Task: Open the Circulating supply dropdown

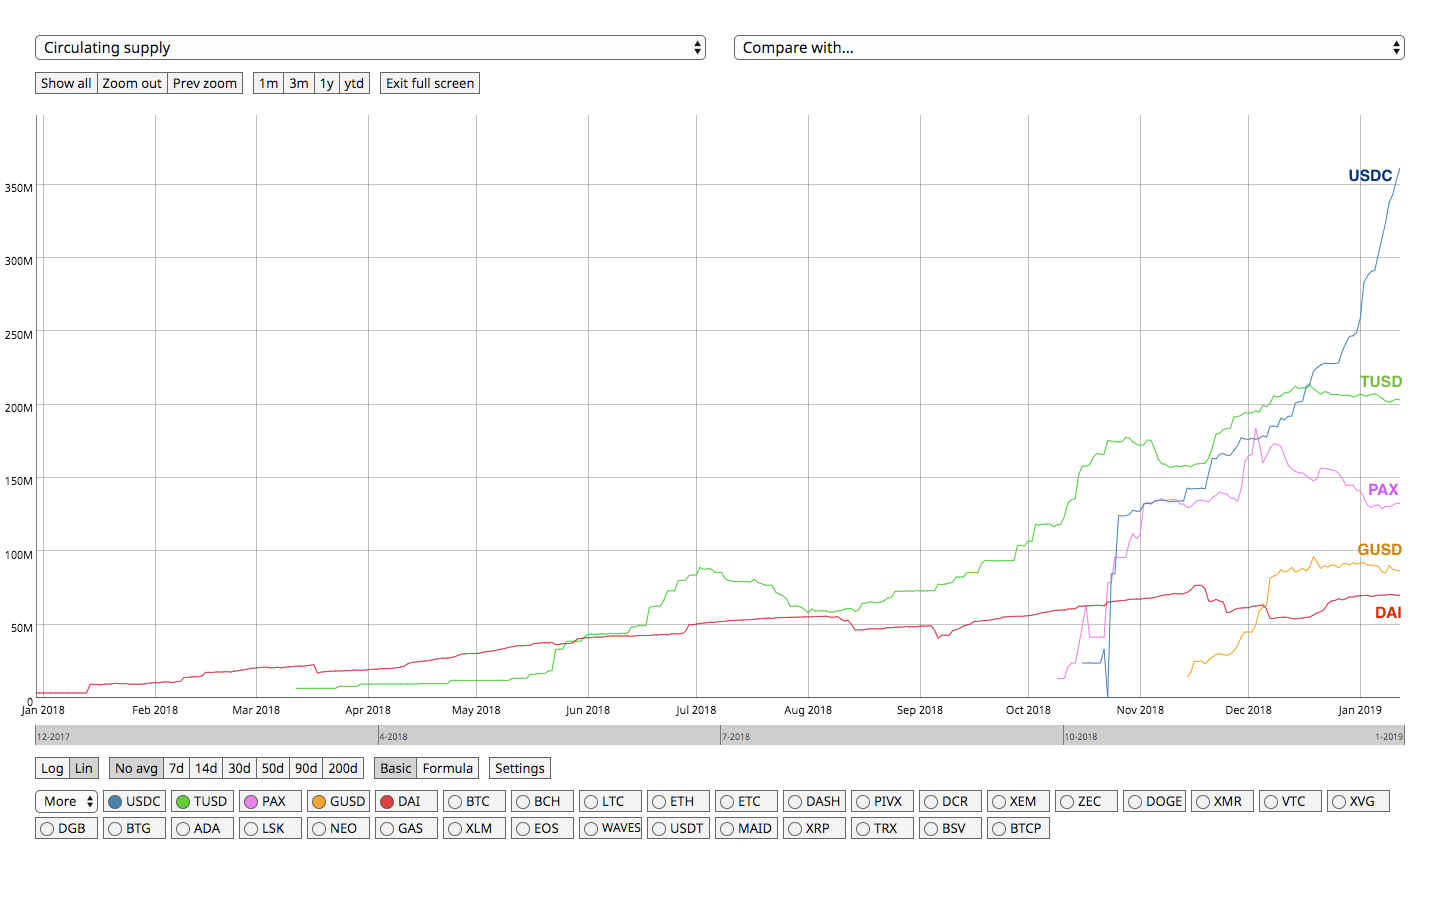Action: tap(370, 48)
